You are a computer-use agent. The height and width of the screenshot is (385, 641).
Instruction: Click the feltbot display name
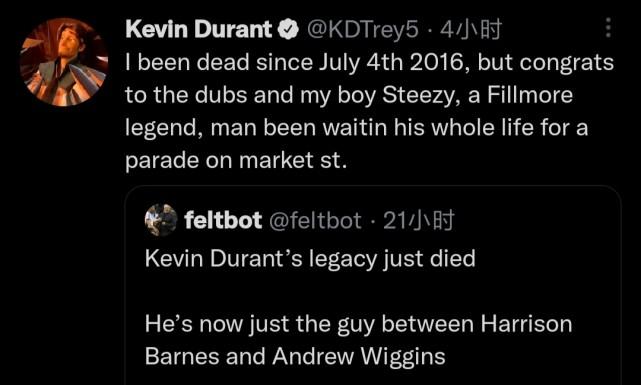click(223, 220)
